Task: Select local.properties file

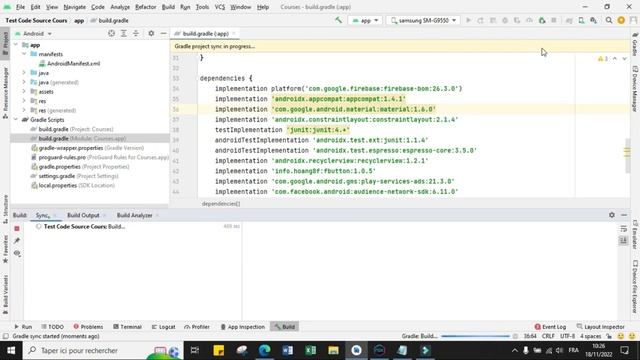Action: pos(73,185)
